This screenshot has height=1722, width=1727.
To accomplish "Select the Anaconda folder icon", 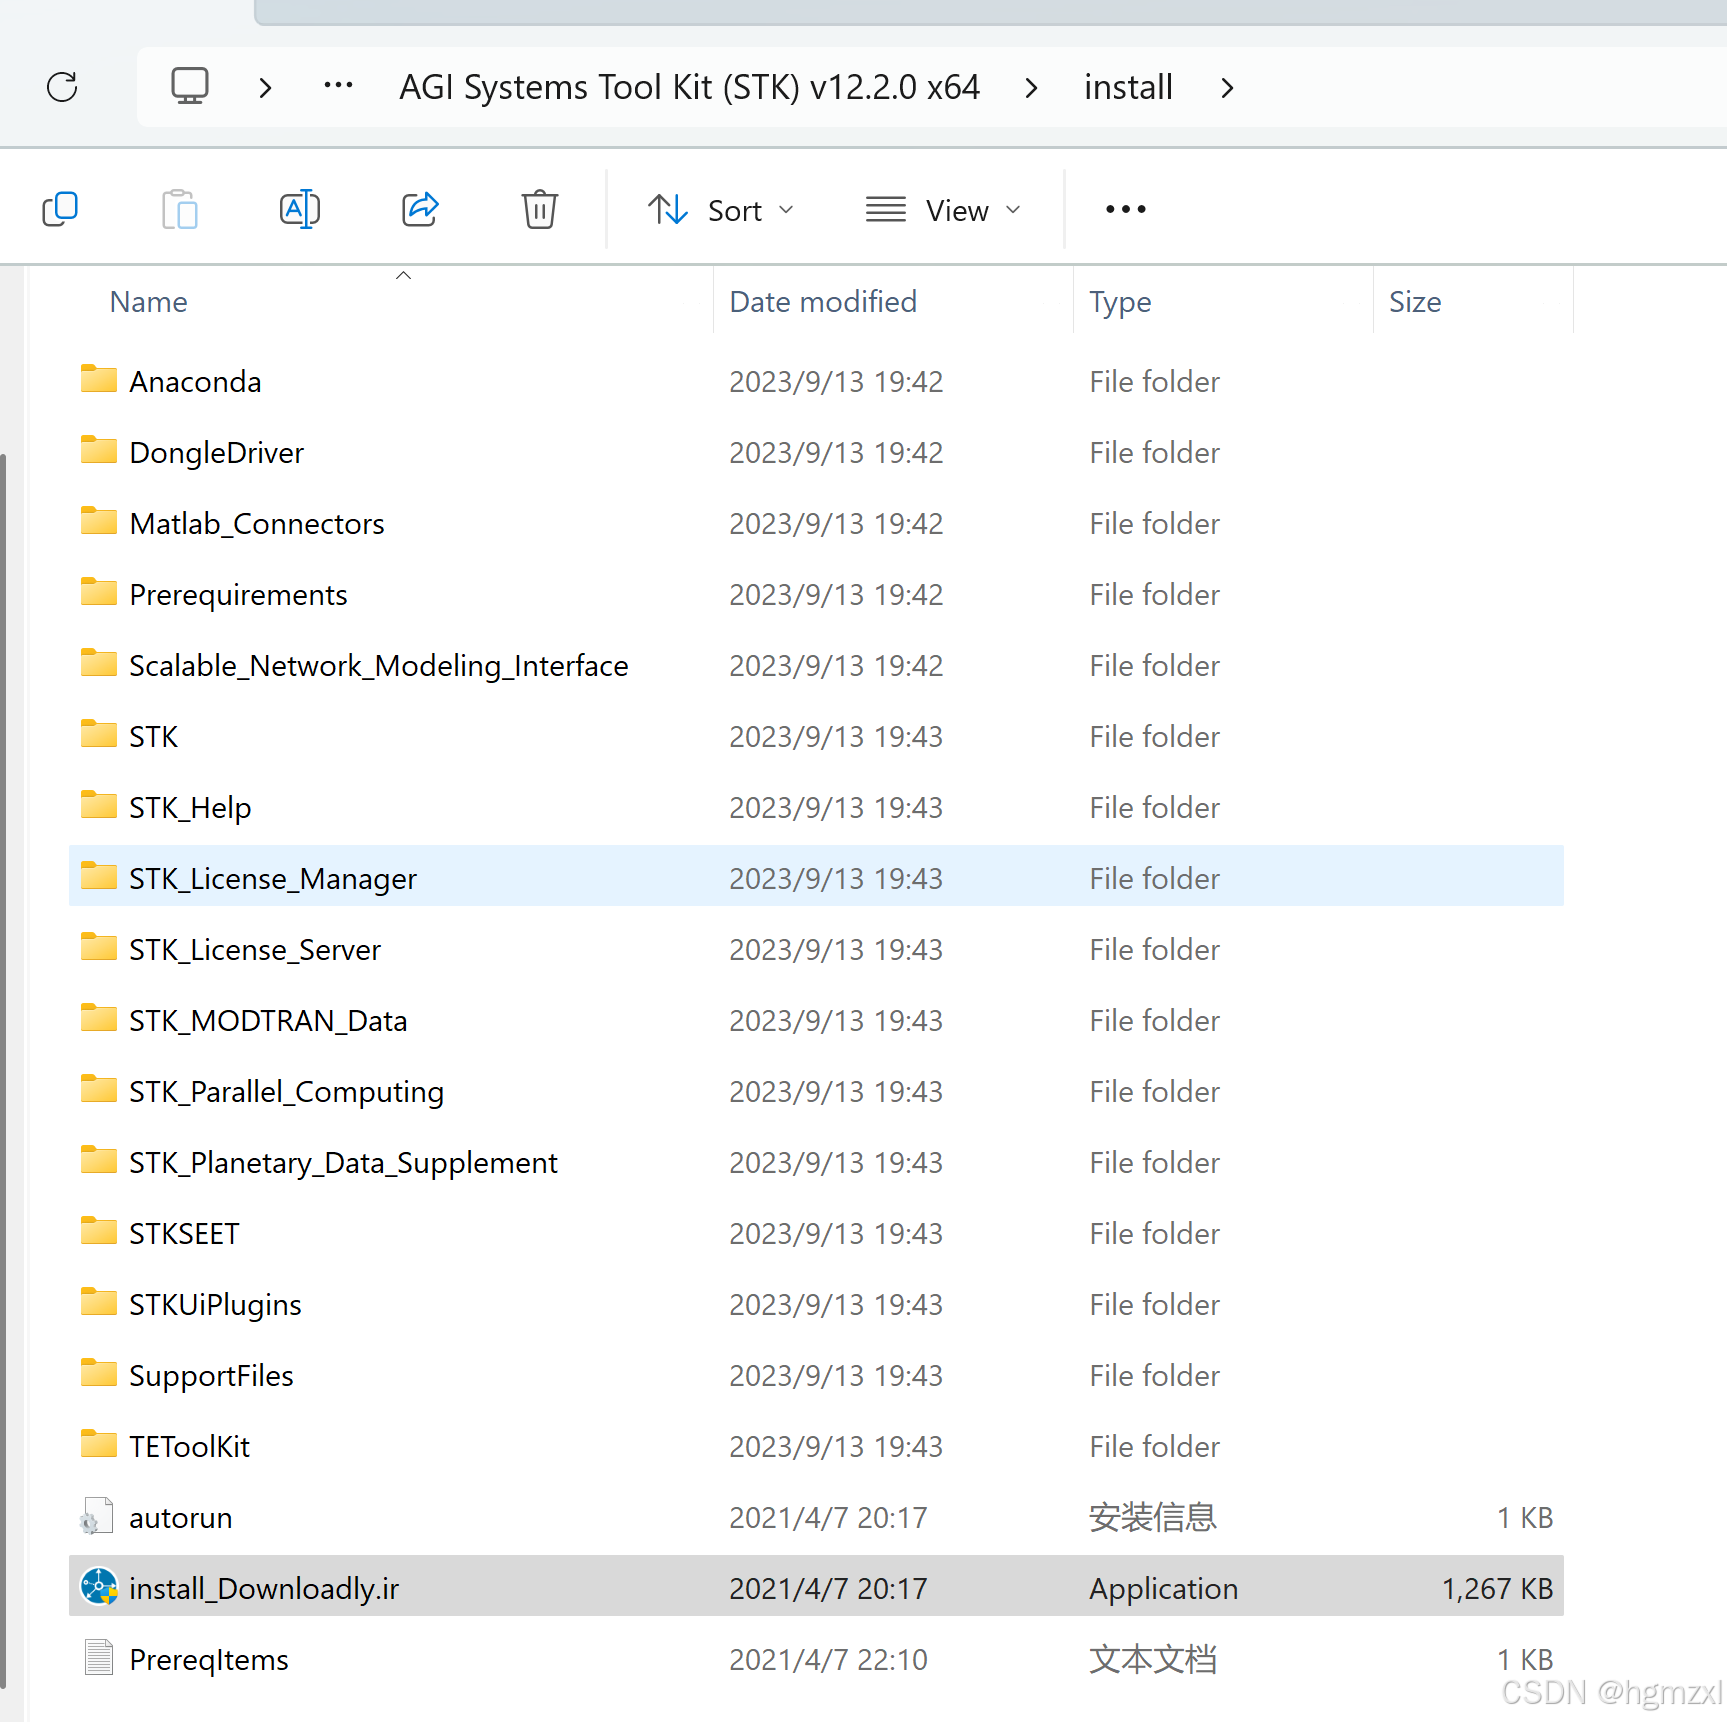I will 99,380.
